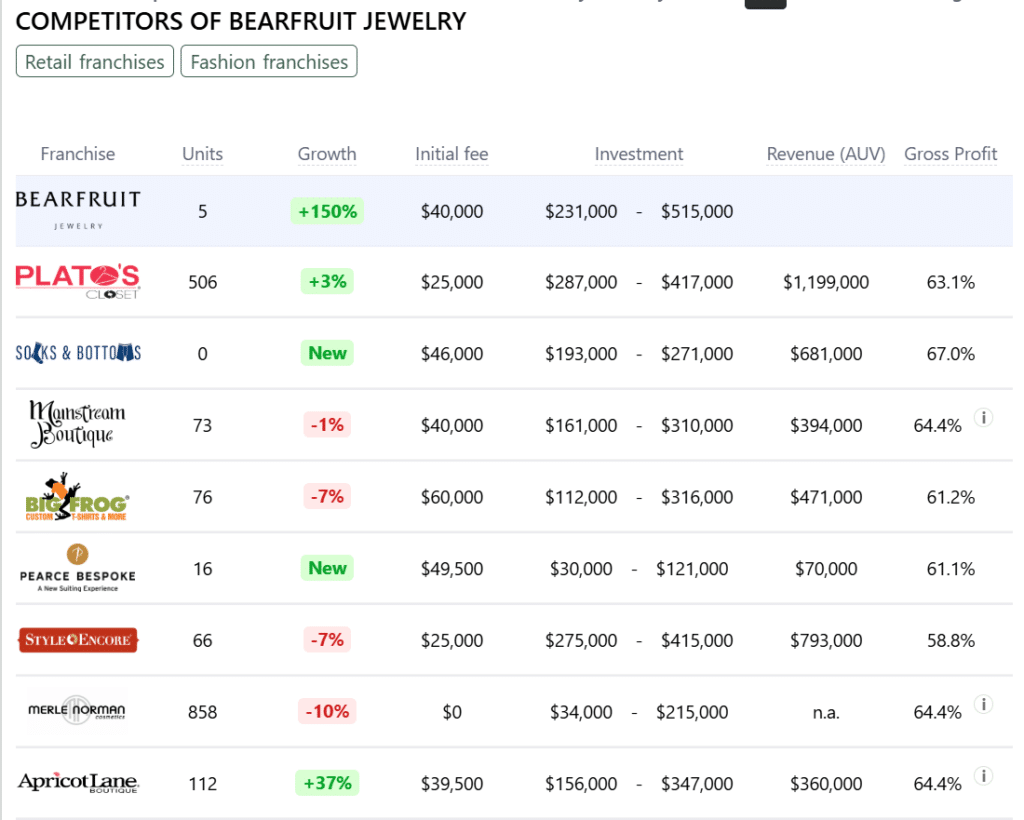
Task: Click the $30,000 investment minimum
Action: pos(581,569)
